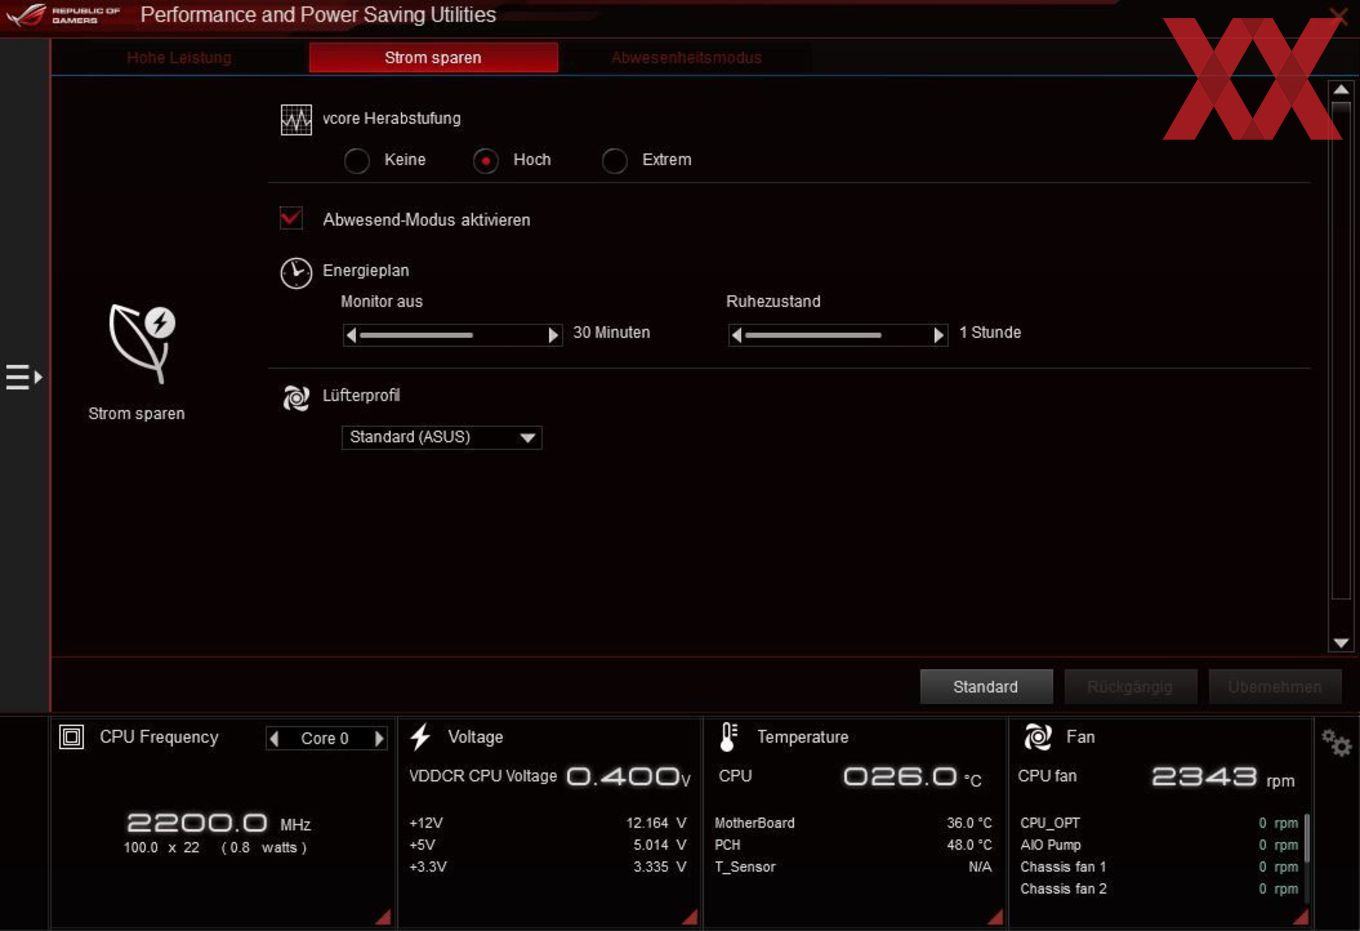Select the Keine vcore option
The height and width of the screenshot is (931, 1360).
(x=357, y=161)
